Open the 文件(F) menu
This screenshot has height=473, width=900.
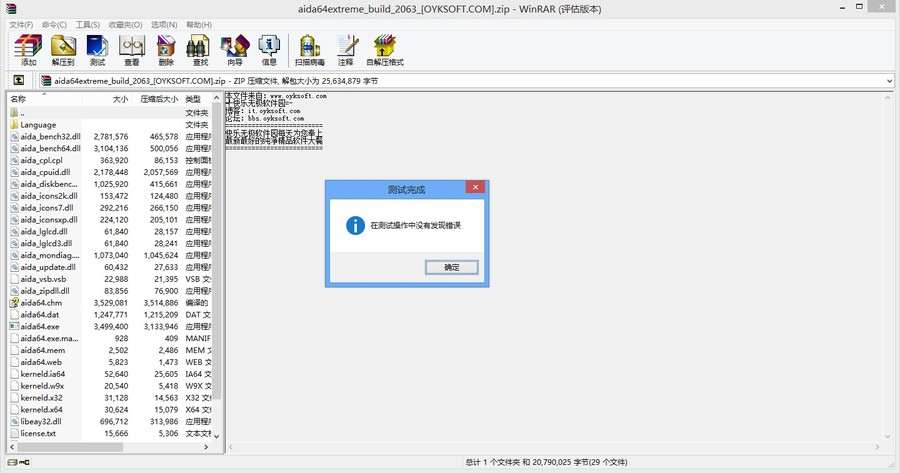[x=20, y=24]
